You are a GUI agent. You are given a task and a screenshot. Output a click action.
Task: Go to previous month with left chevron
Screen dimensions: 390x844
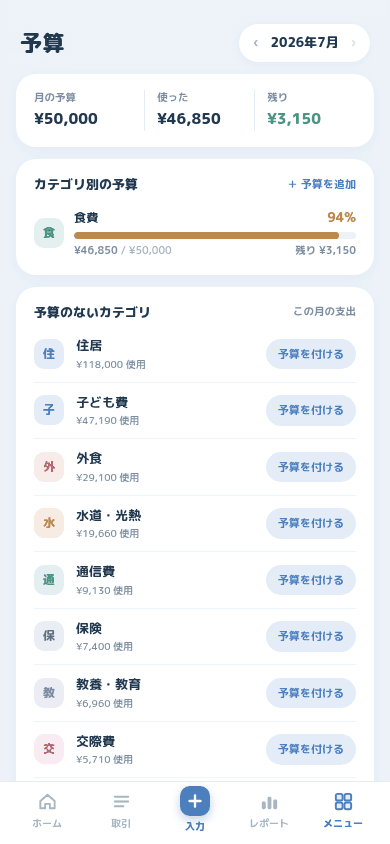[256, 43]
